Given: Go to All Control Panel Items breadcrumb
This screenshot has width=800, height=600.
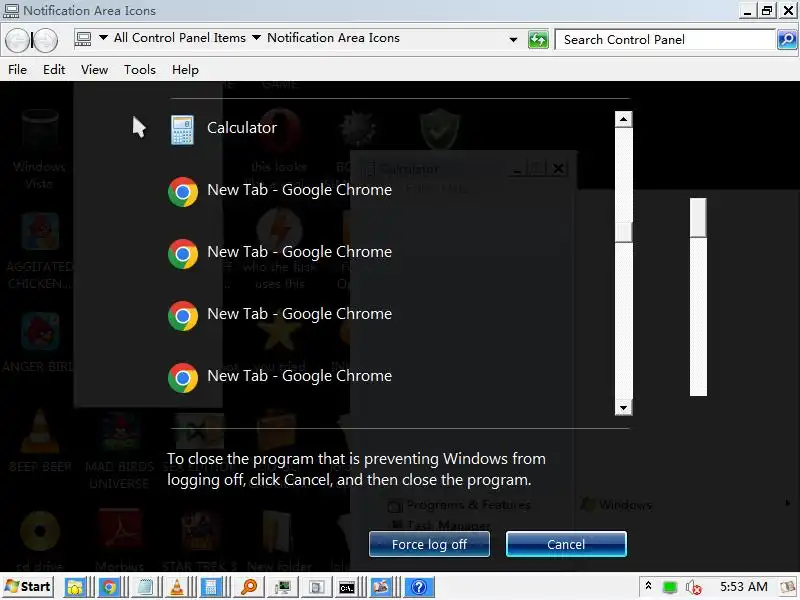Looking at the screenshot, I should tap(180, 38).
